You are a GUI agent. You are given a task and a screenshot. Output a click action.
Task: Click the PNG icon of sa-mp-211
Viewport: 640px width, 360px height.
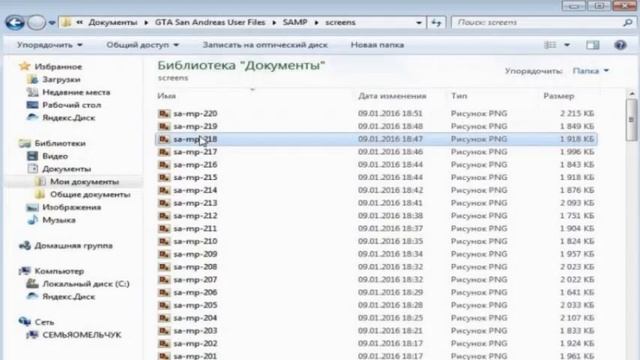pos(164,229)
